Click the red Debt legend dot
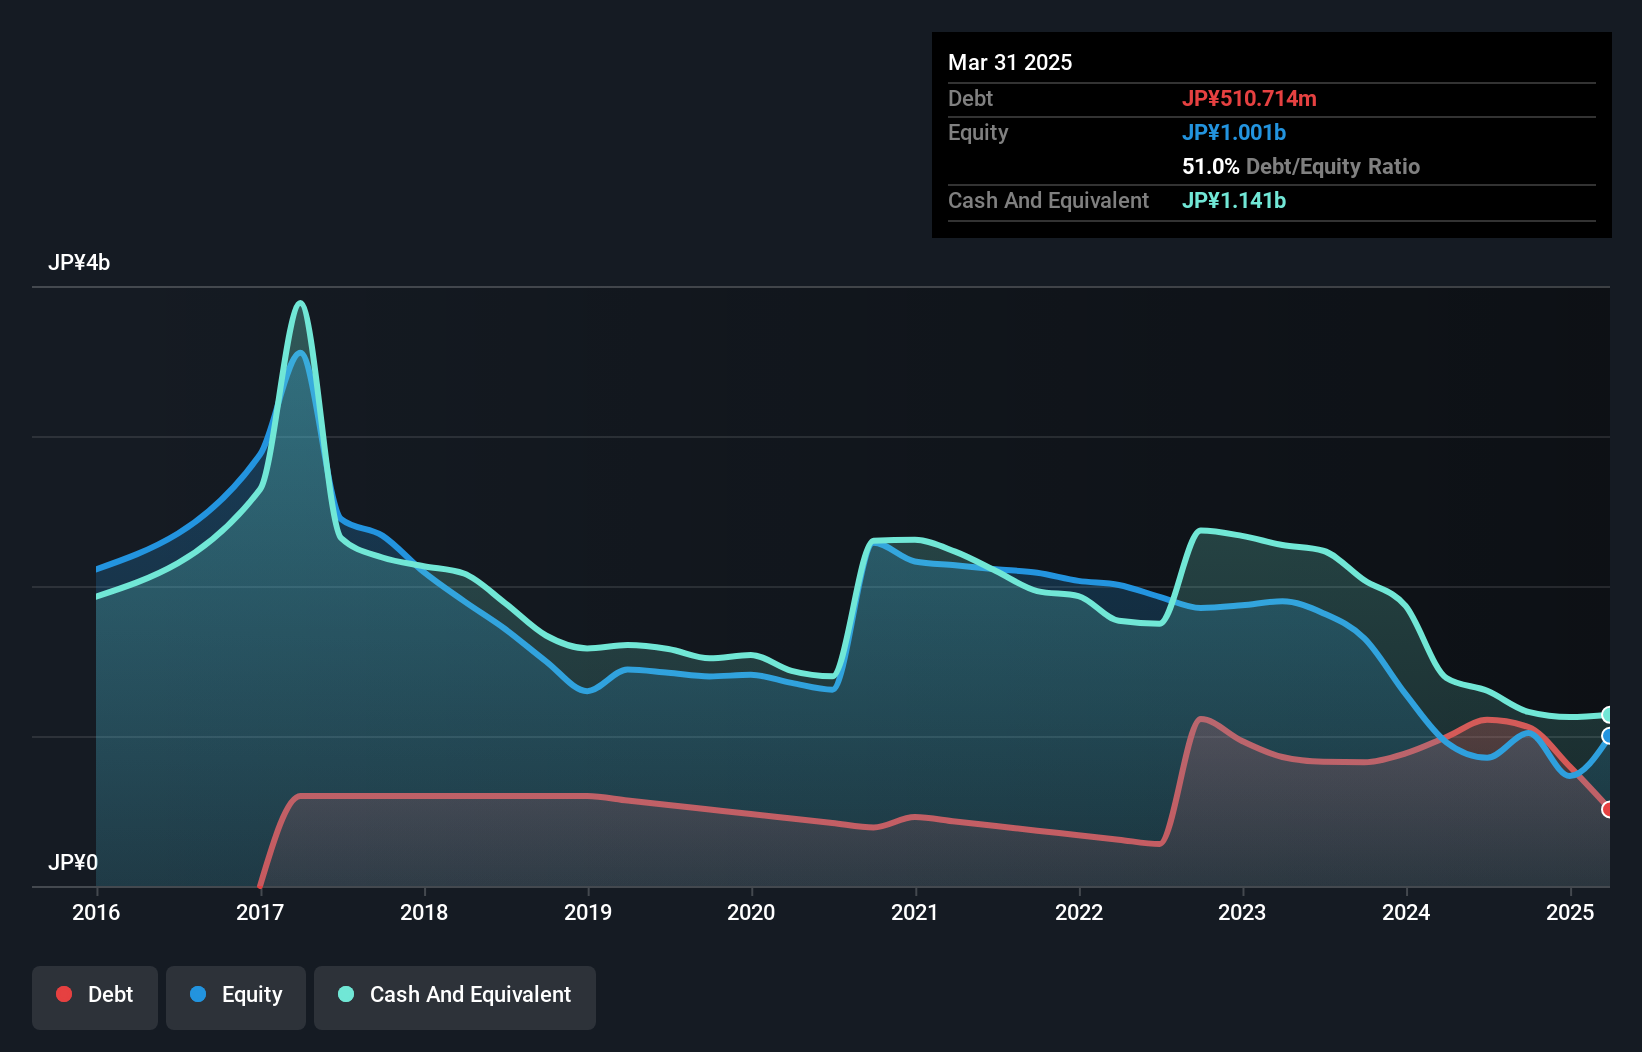The width and height of the screenshot is (1642, 1052). [x=64, y=994]
